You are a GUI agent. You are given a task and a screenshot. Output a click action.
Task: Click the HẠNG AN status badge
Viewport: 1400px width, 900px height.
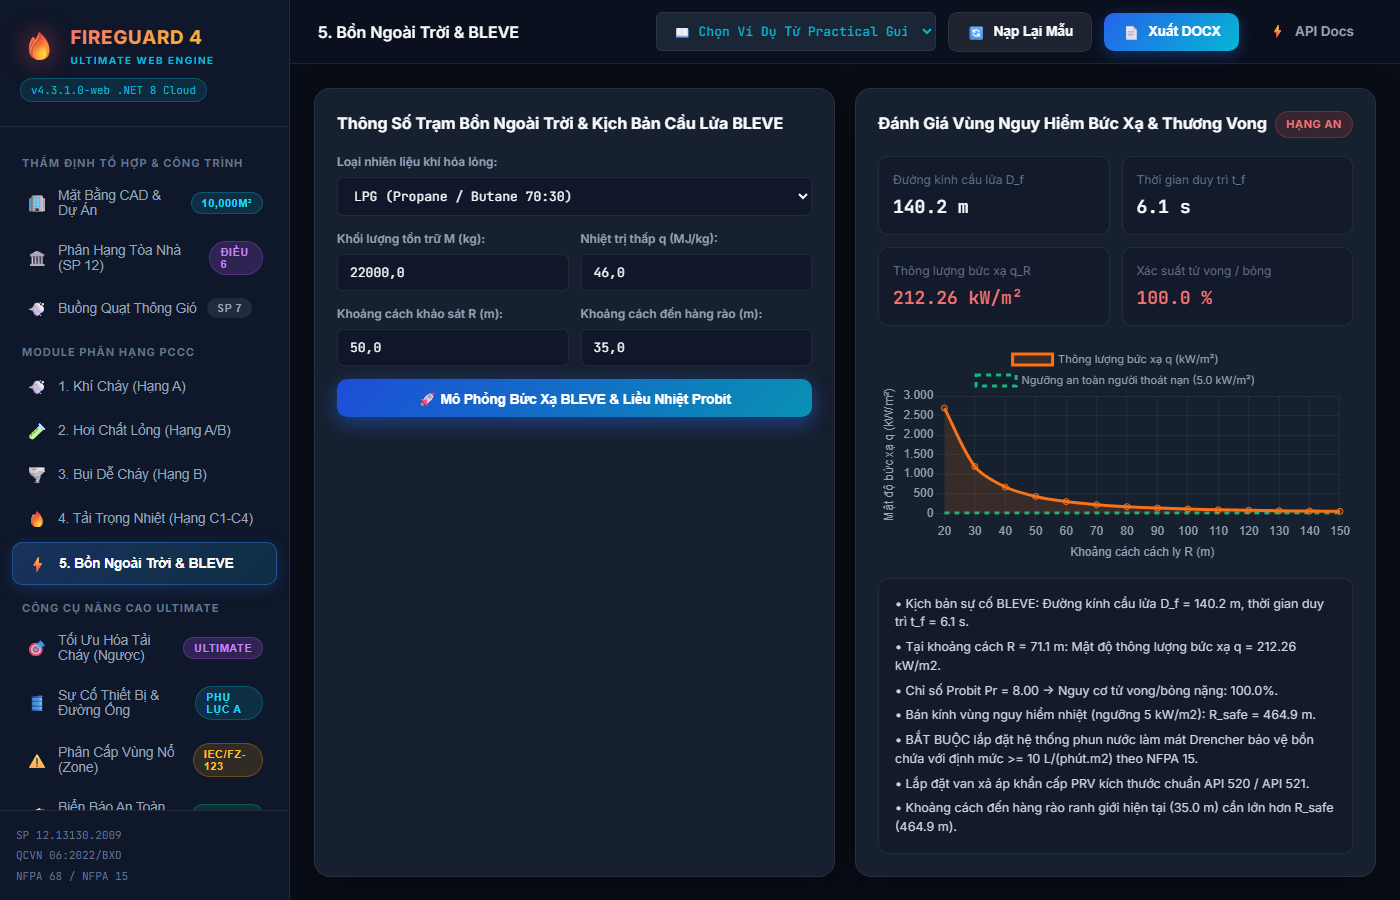(1314, 124)
